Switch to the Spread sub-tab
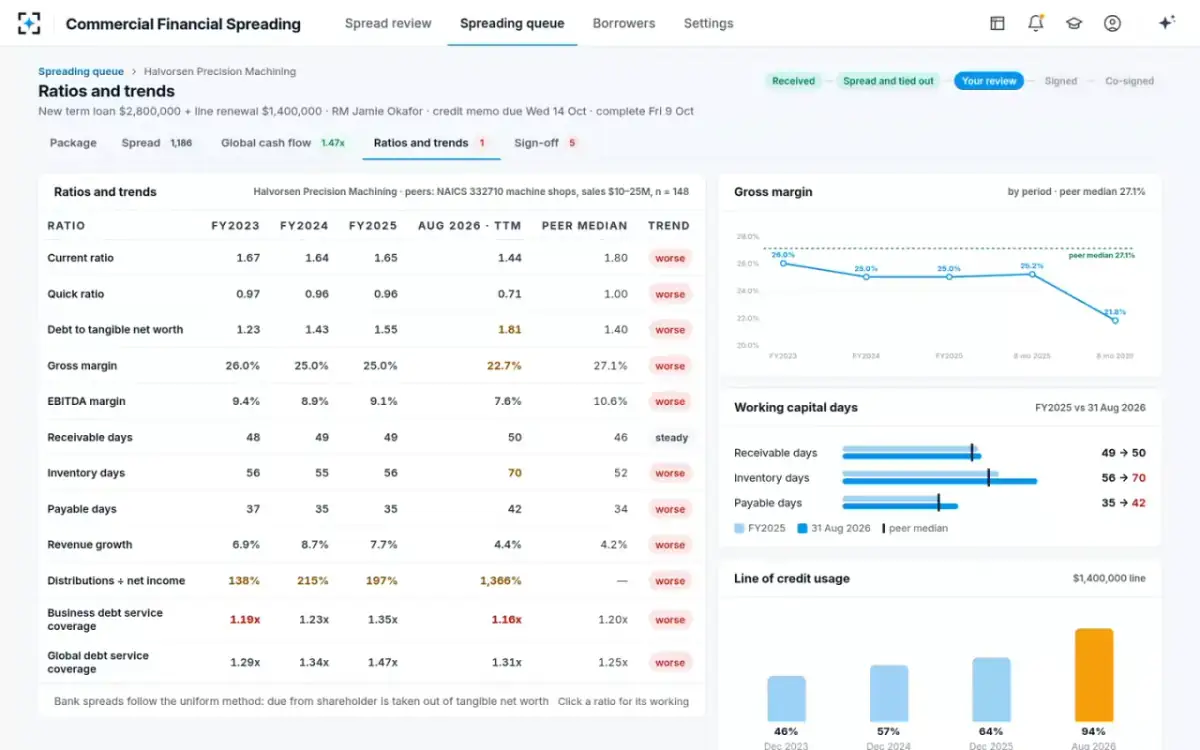1200x750 pixels. (x=157, y=143)
